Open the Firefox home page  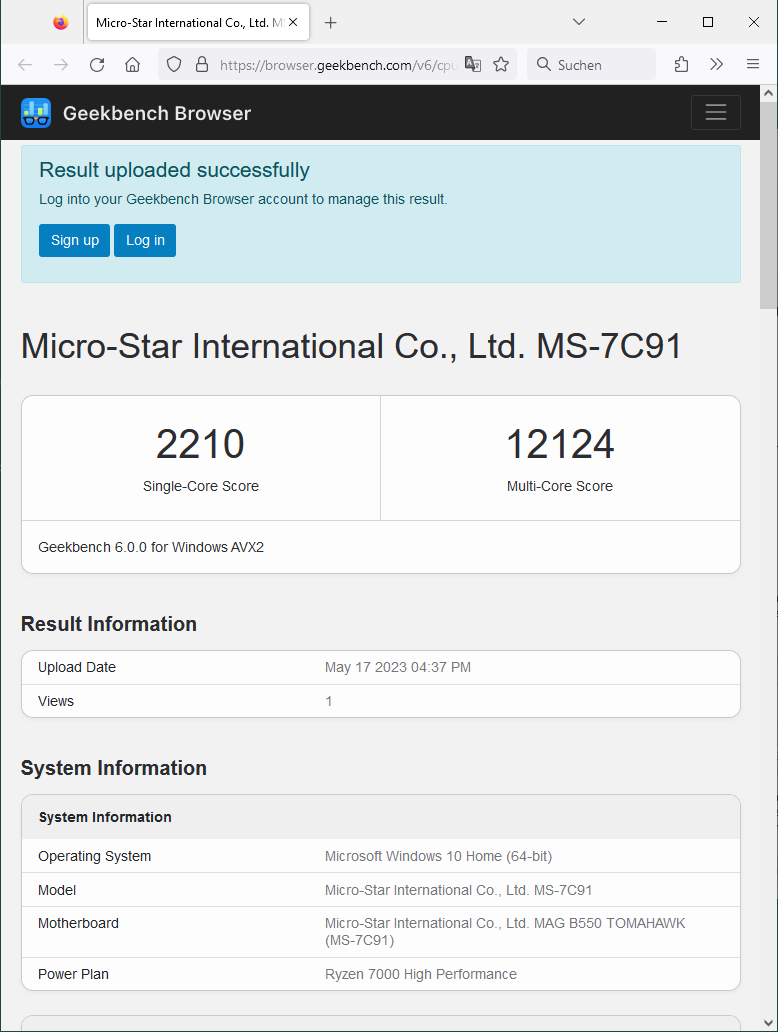[x=132, y=64]
